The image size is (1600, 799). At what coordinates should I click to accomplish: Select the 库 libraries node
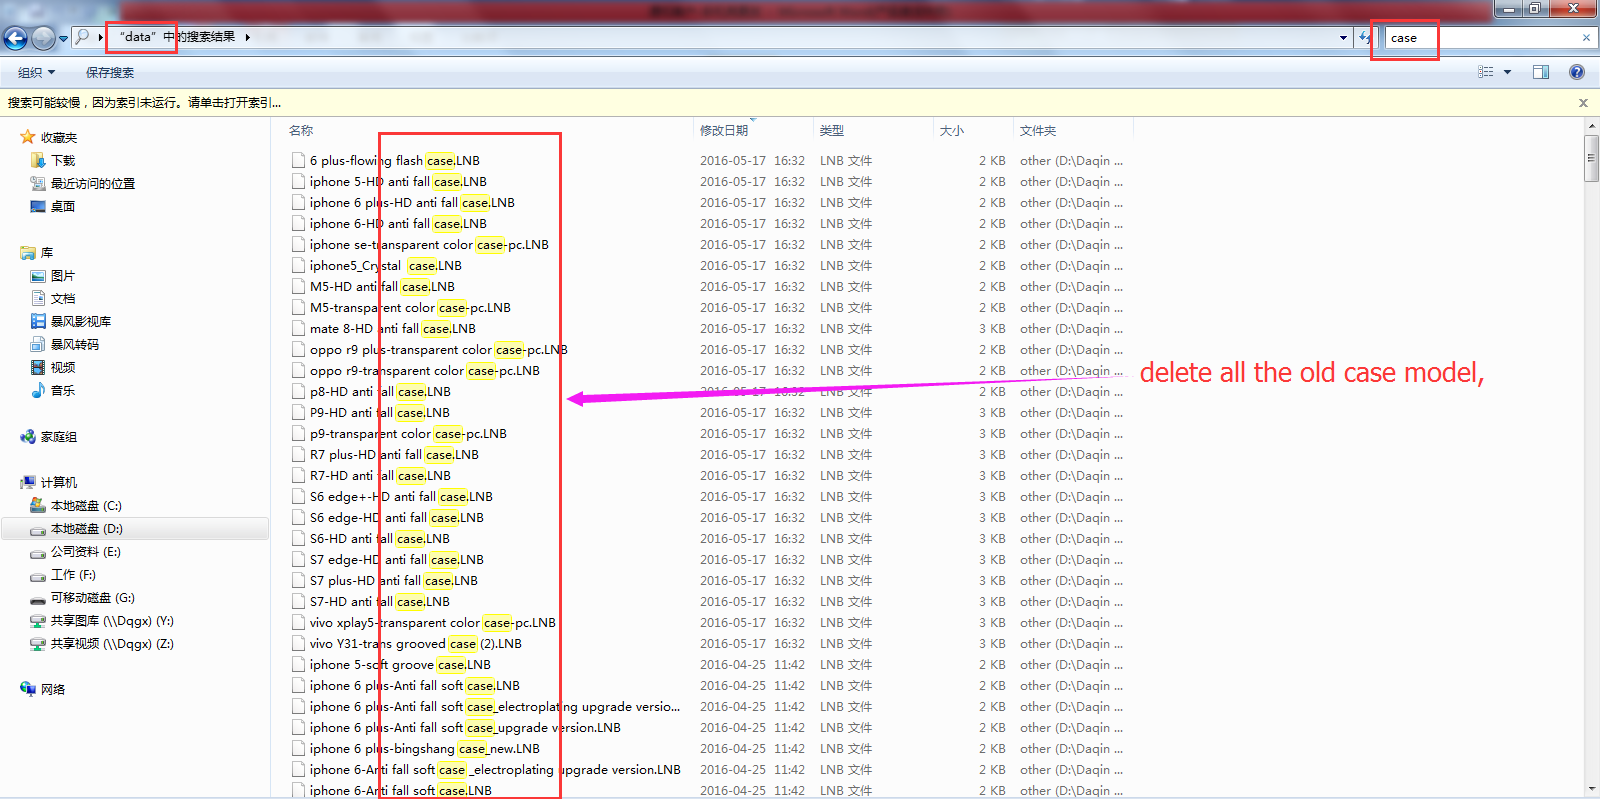coord(46,253)
